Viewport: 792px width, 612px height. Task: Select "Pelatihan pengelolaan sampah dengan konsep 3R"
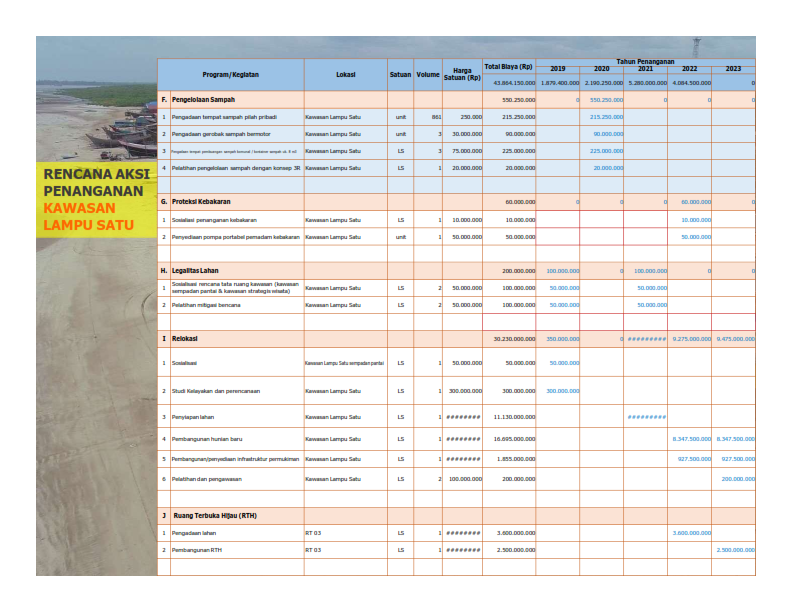[236, 168]
